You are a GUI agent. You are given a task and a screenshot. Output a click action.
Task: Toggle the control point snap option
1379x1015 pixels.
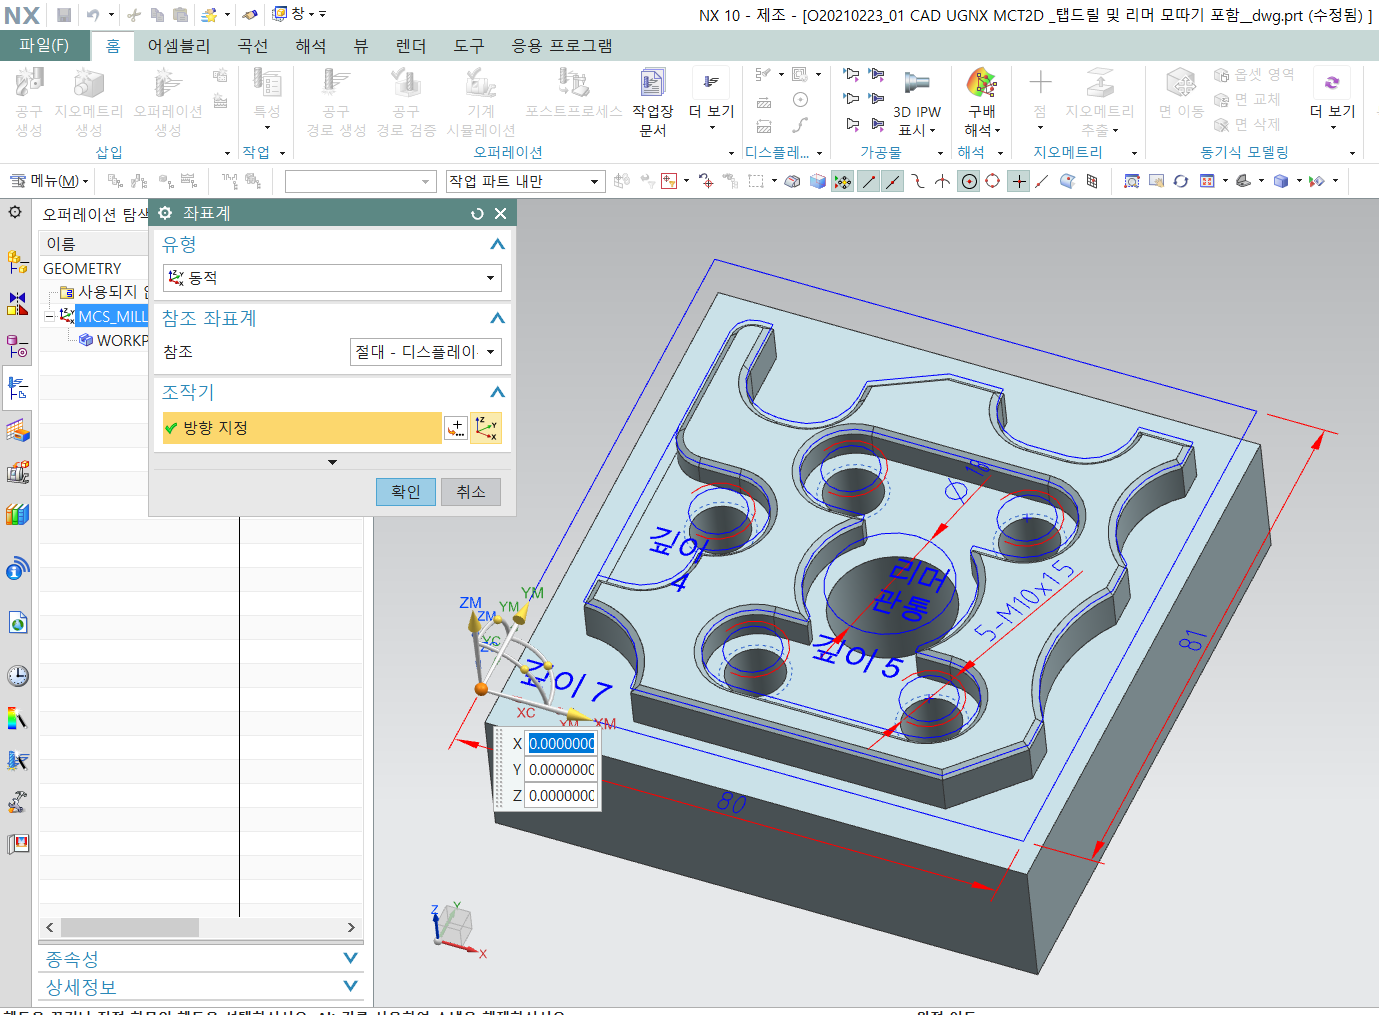pyautogui.click(x=918, y=181)
